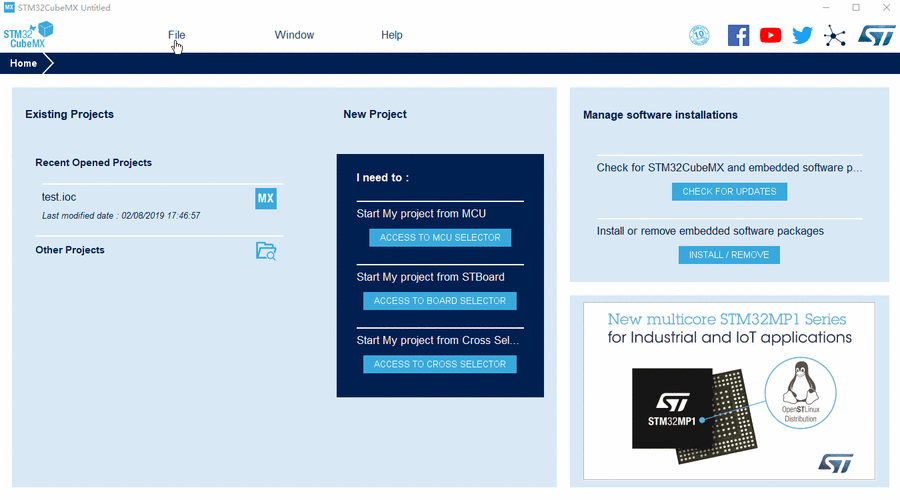The width and height of the screenshot is (900, 500).
Task: Click the STM32CubeMX logo
Action: coord(28,35)
